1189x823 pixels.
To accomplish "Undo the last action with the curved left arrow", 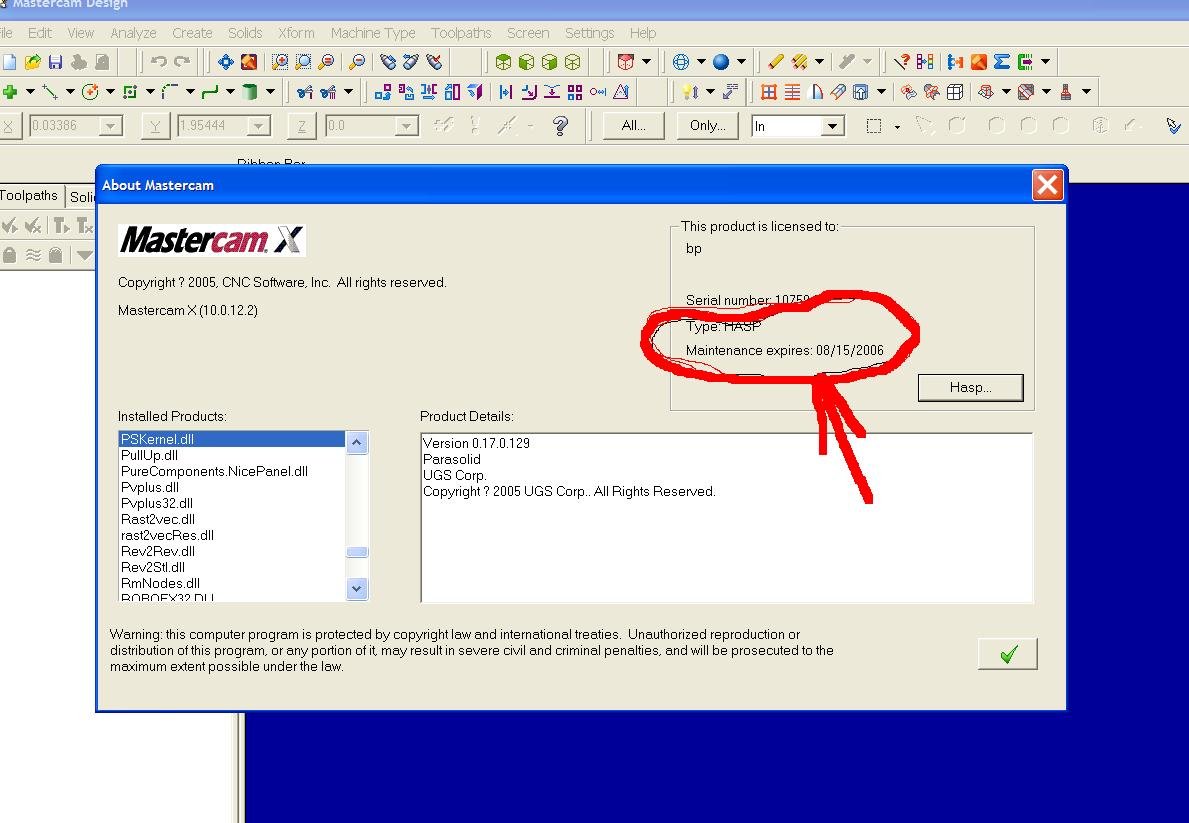I will click(158, 61).
